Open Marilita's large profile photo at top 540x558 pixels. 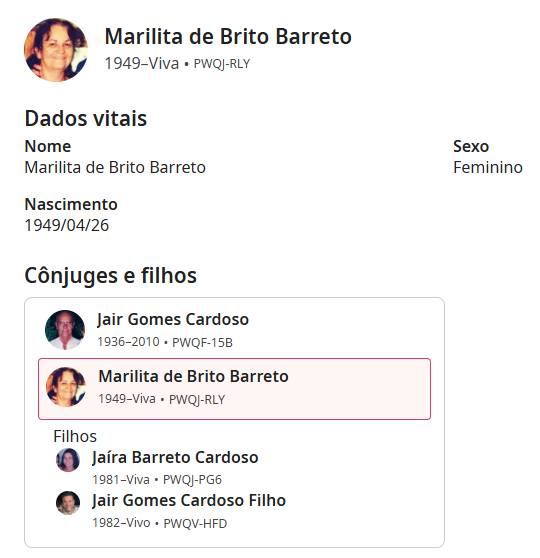point(56,50)
